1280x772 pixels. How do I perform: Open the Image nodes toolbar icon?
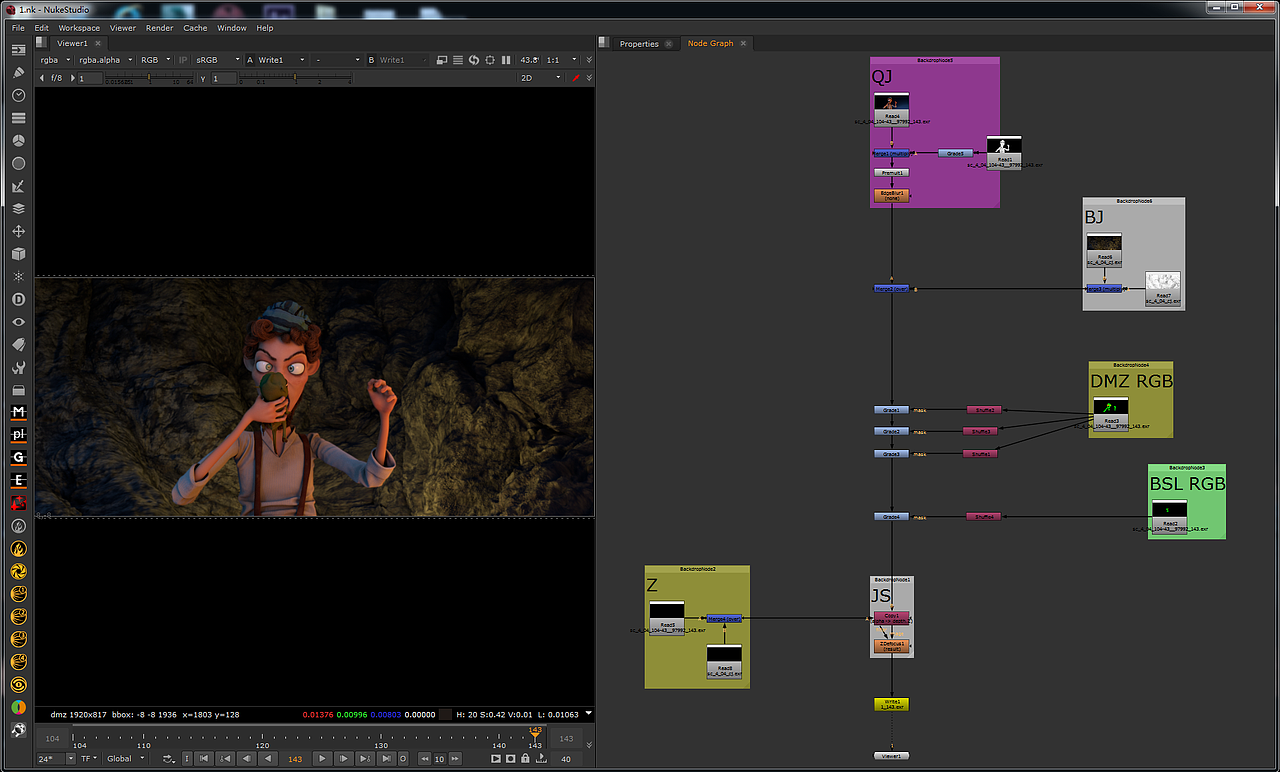tap(18, 50)
